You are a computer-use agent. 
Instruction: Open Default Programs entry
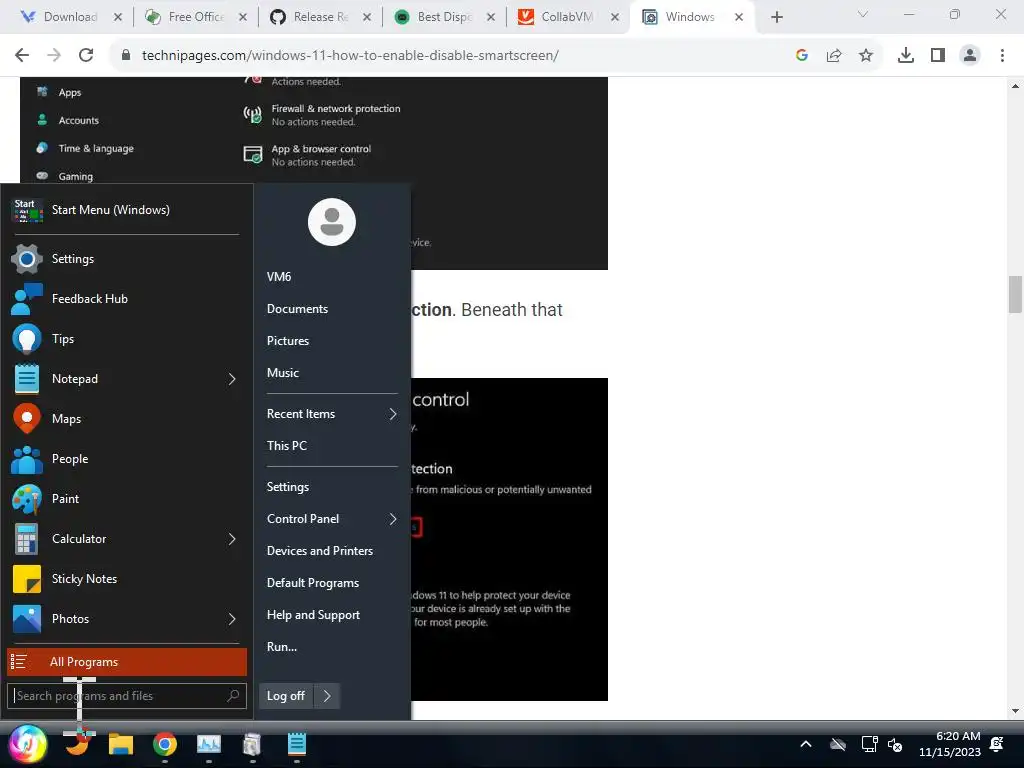(x=313, y=583)
